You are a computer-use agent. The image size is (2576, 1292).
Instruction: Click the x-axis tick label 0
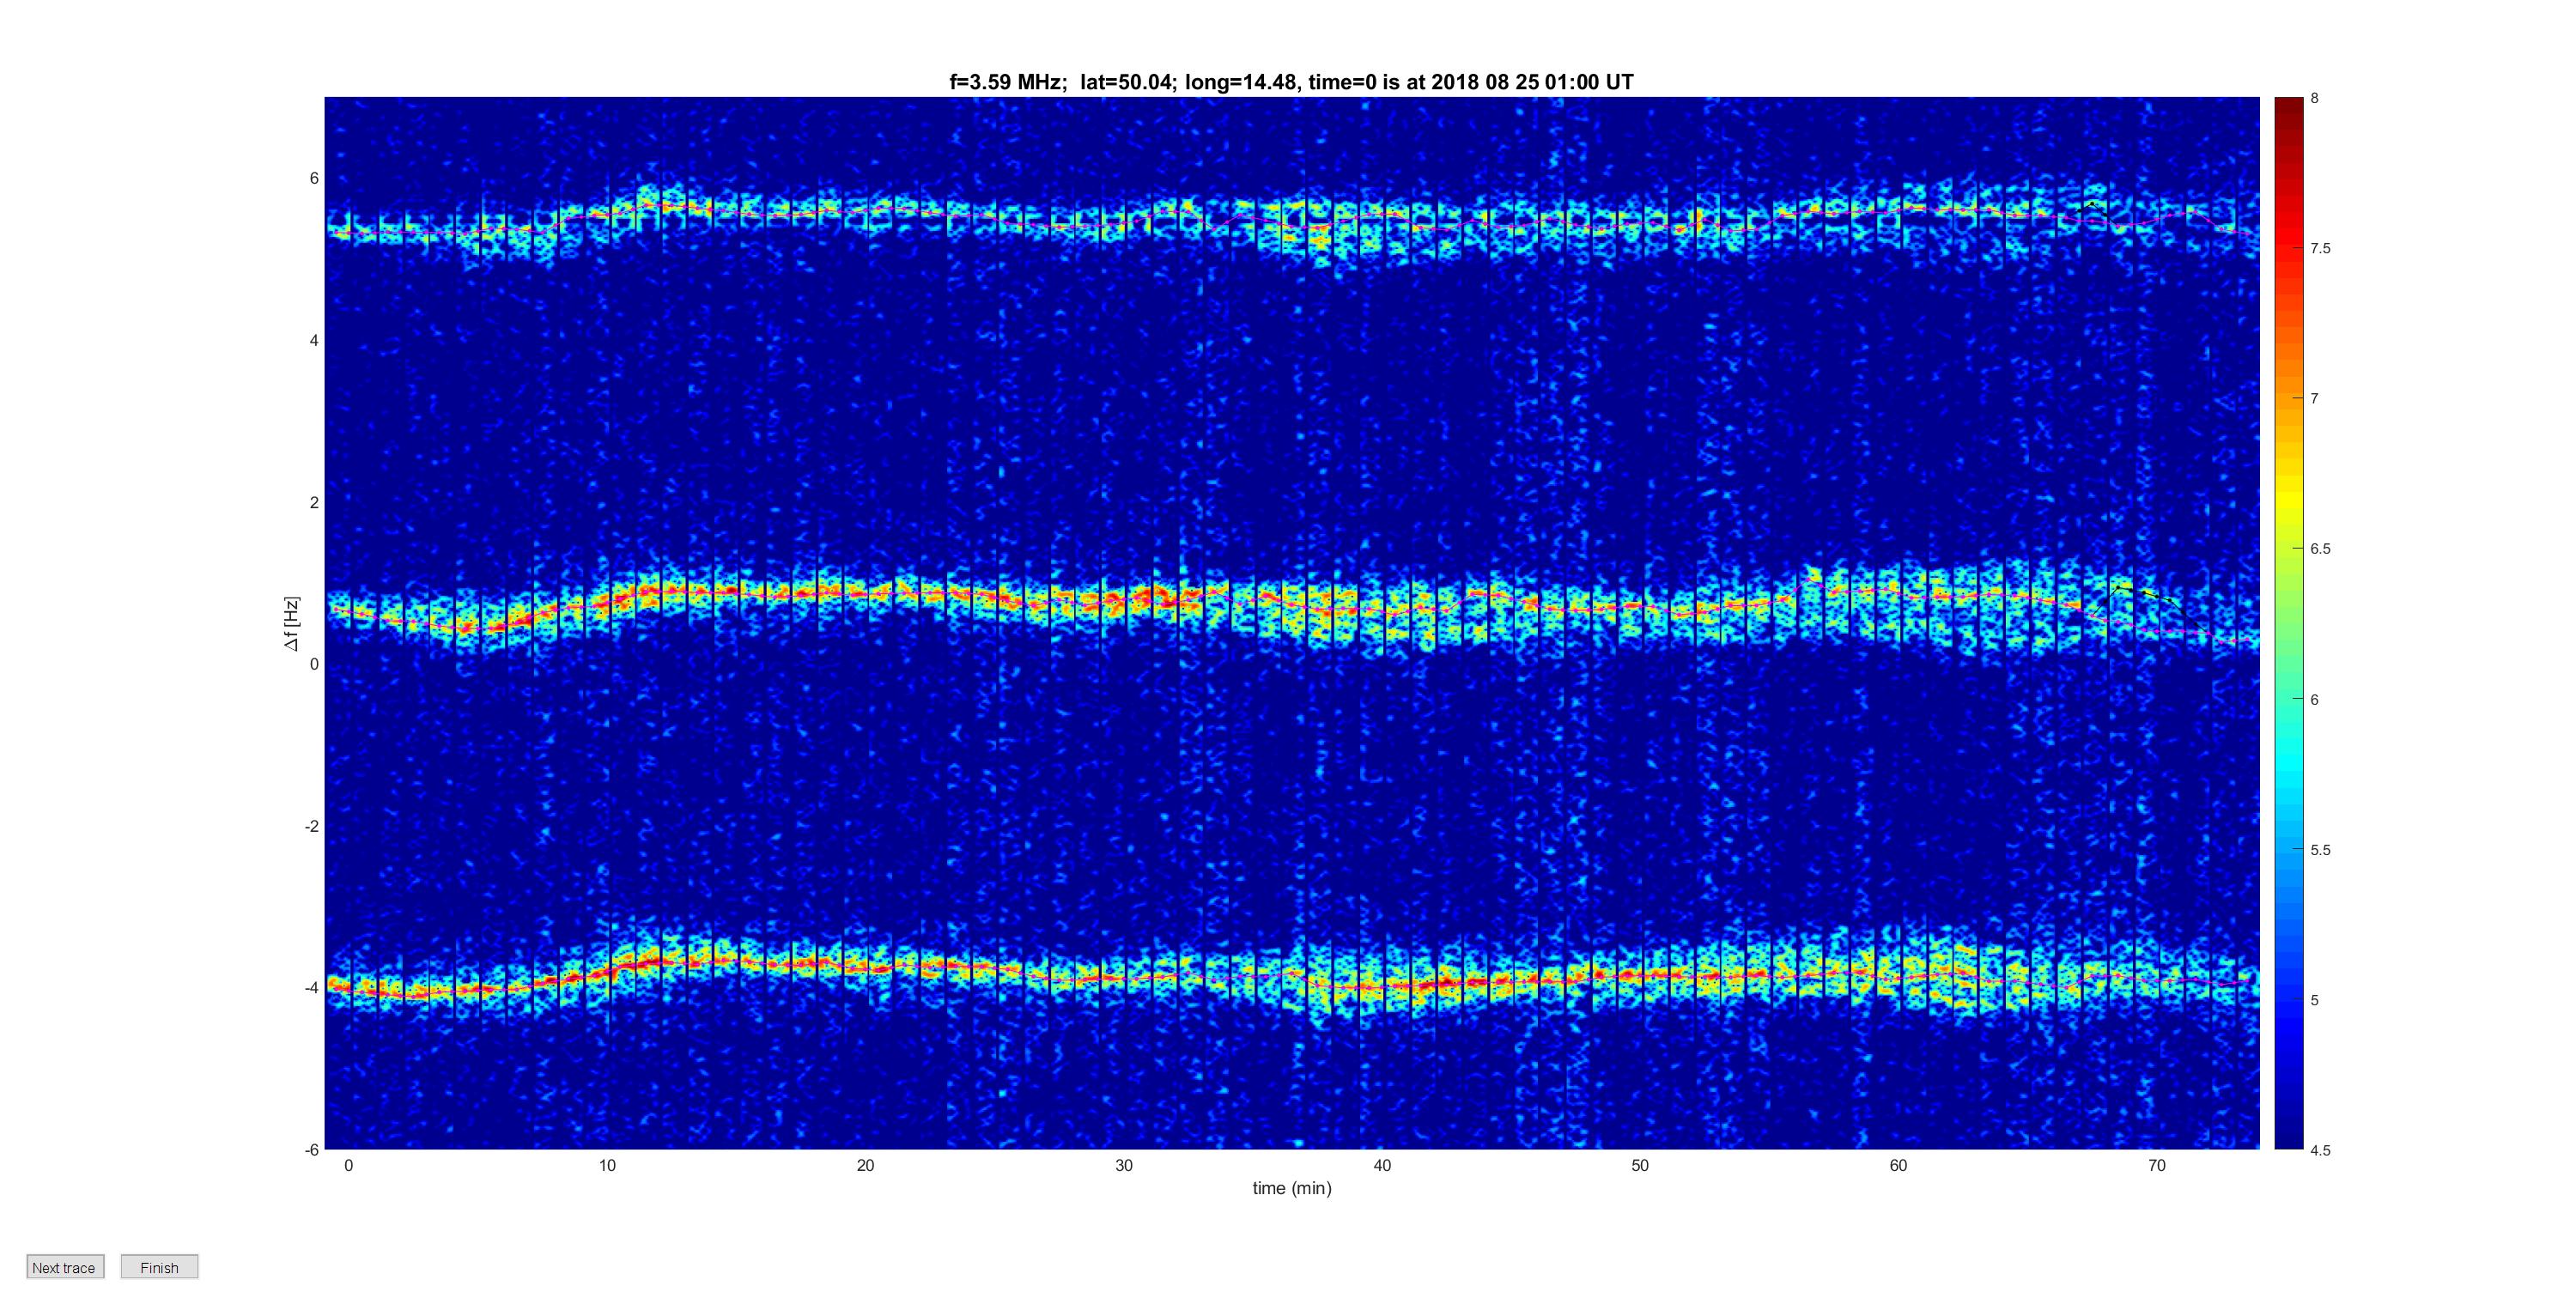349,1165
